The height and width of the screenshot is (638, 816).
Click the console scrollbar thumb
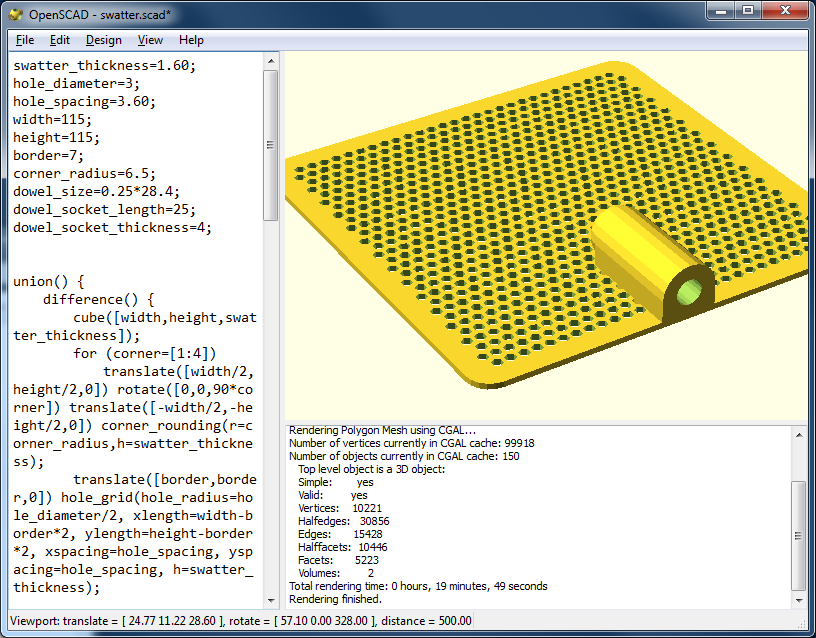pos(799,536)
